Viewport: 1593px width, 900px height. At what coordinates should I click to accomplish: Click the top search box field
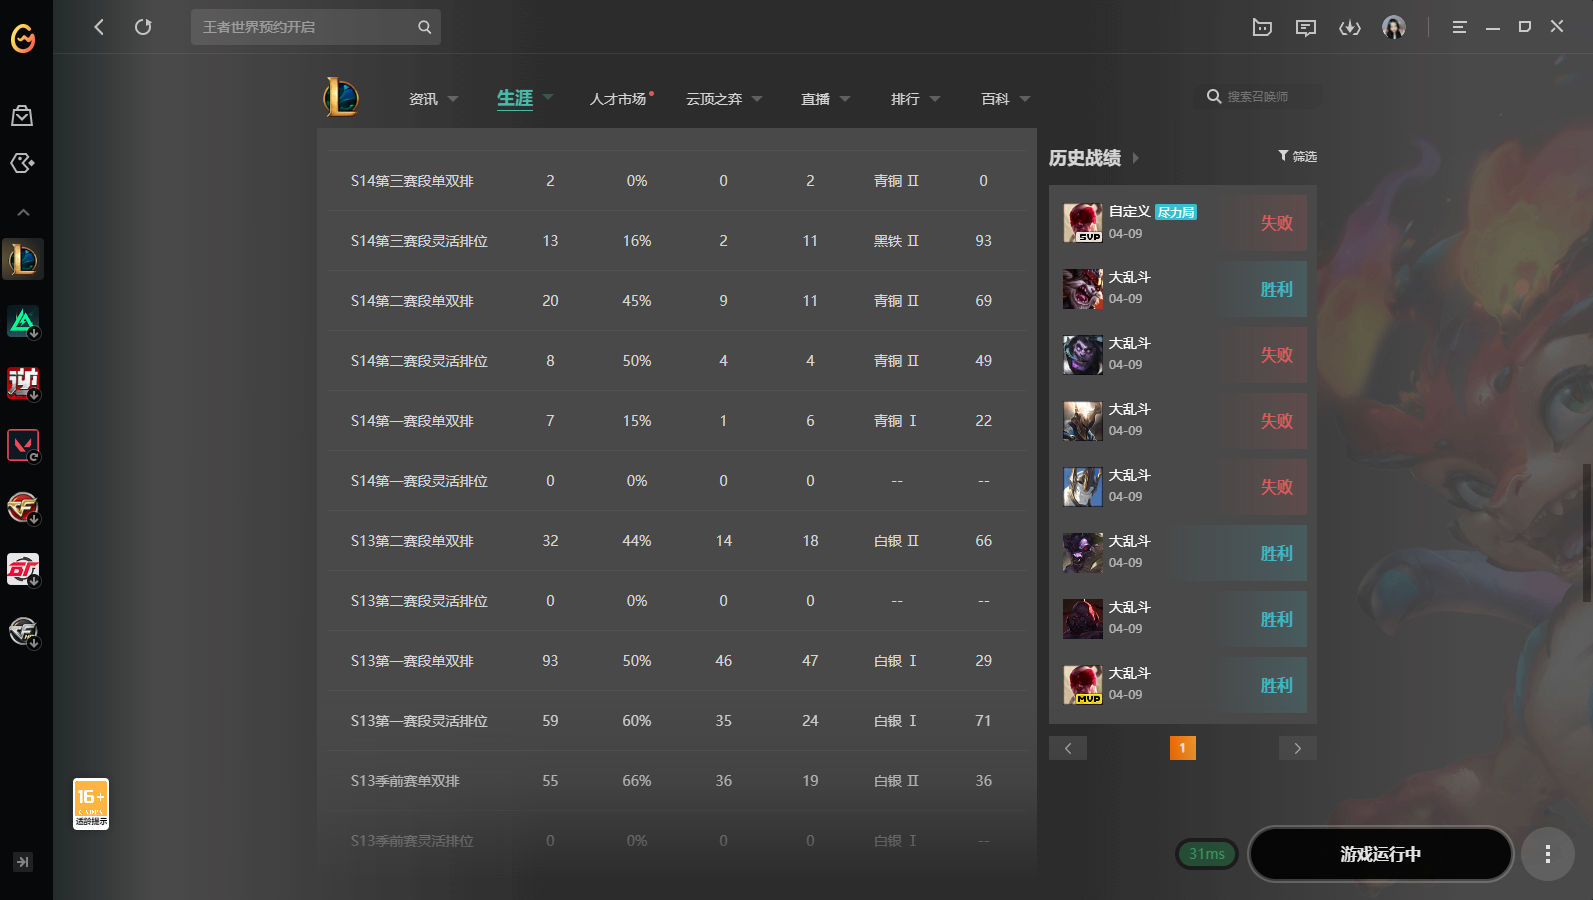(316, 27)
